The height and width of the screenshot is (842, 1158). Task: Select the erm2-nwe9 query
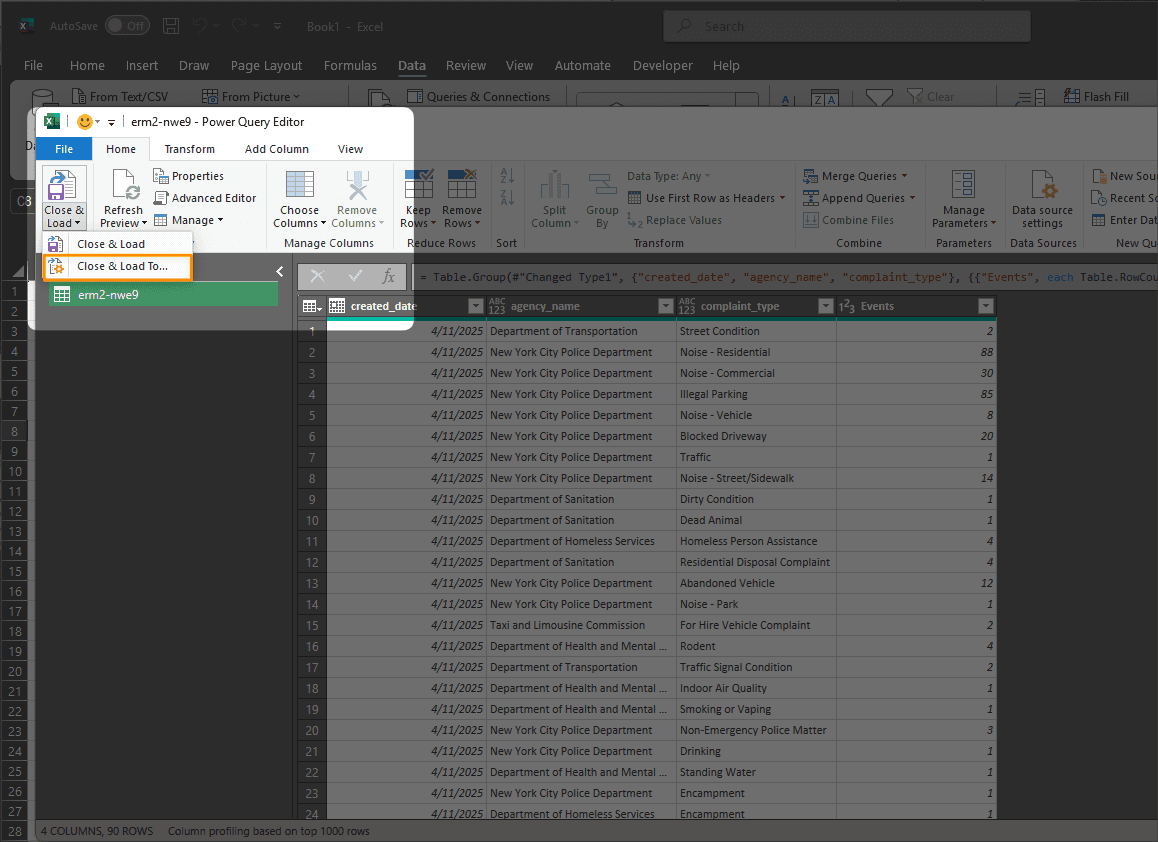pyautogui.click(x=163, y=295)
